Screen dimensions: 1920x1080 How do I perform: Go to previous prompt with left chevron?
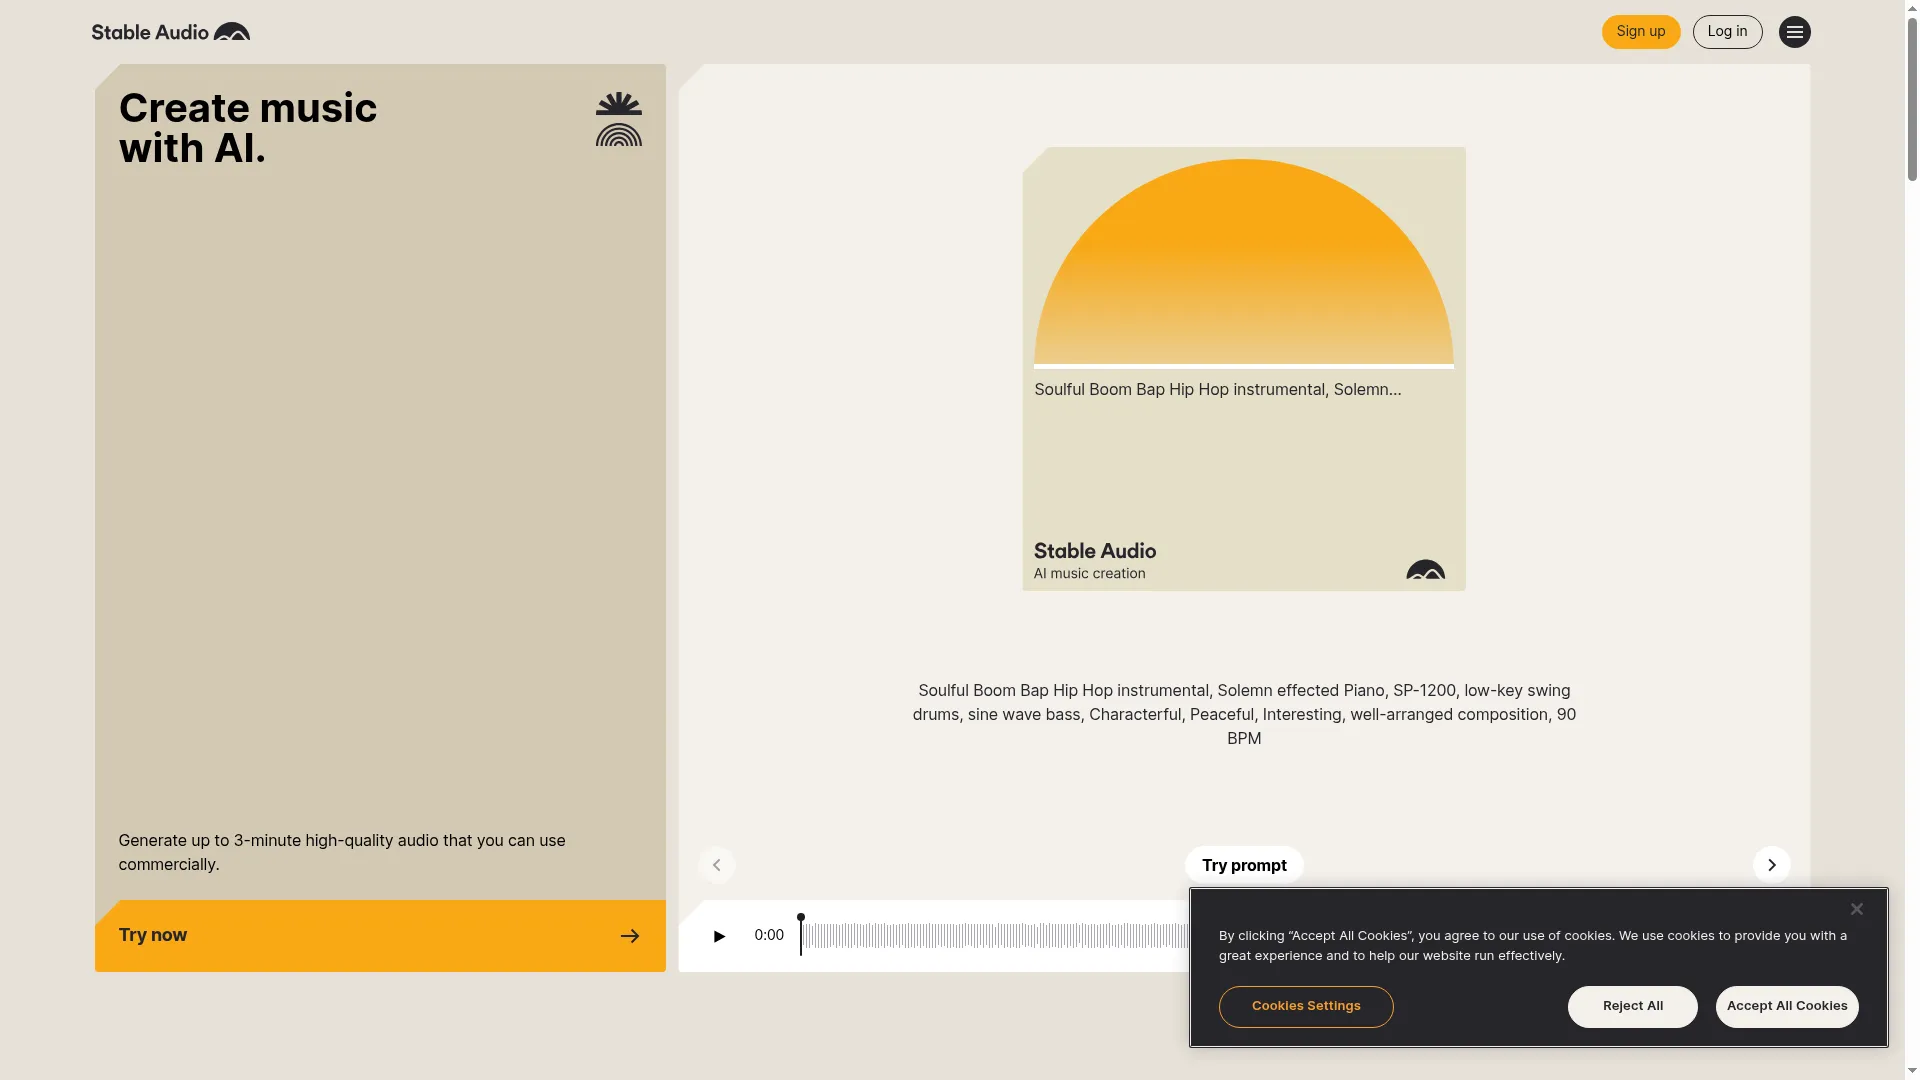pos(716,865)
